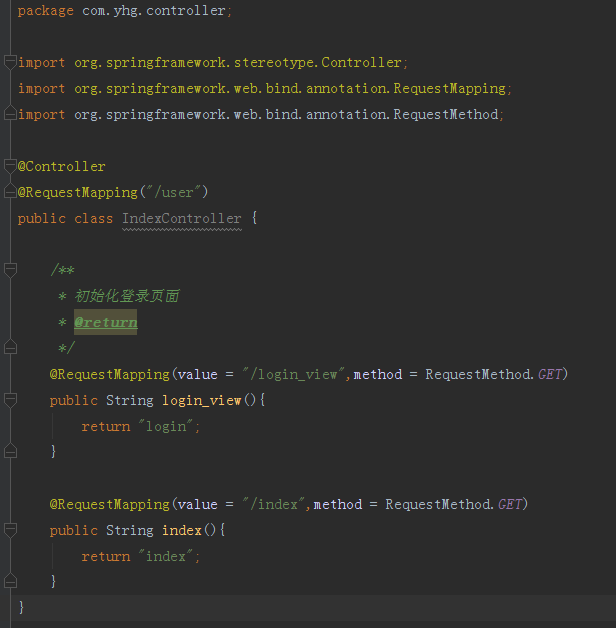
Task: Click the stereotype.Controller import path
Action: tap(318, 62)
